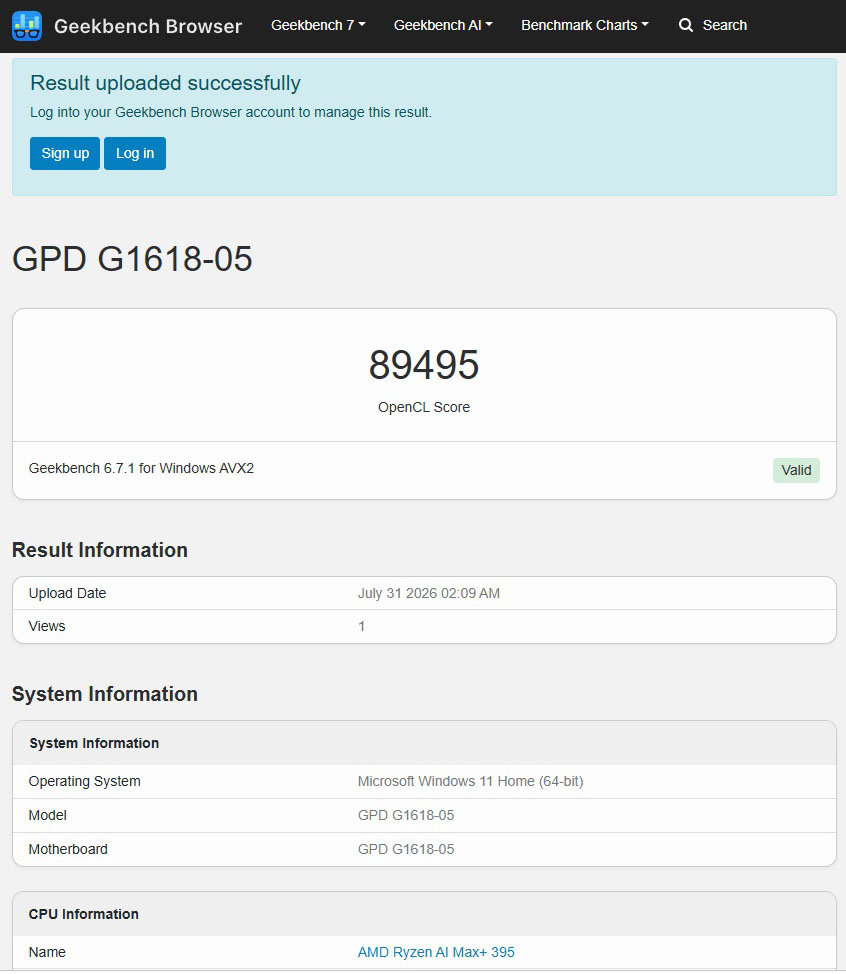Image resolution: width=846 pixels, height=974 pixels.
Task: Click the Result Information heading
Action: (99, 550)
